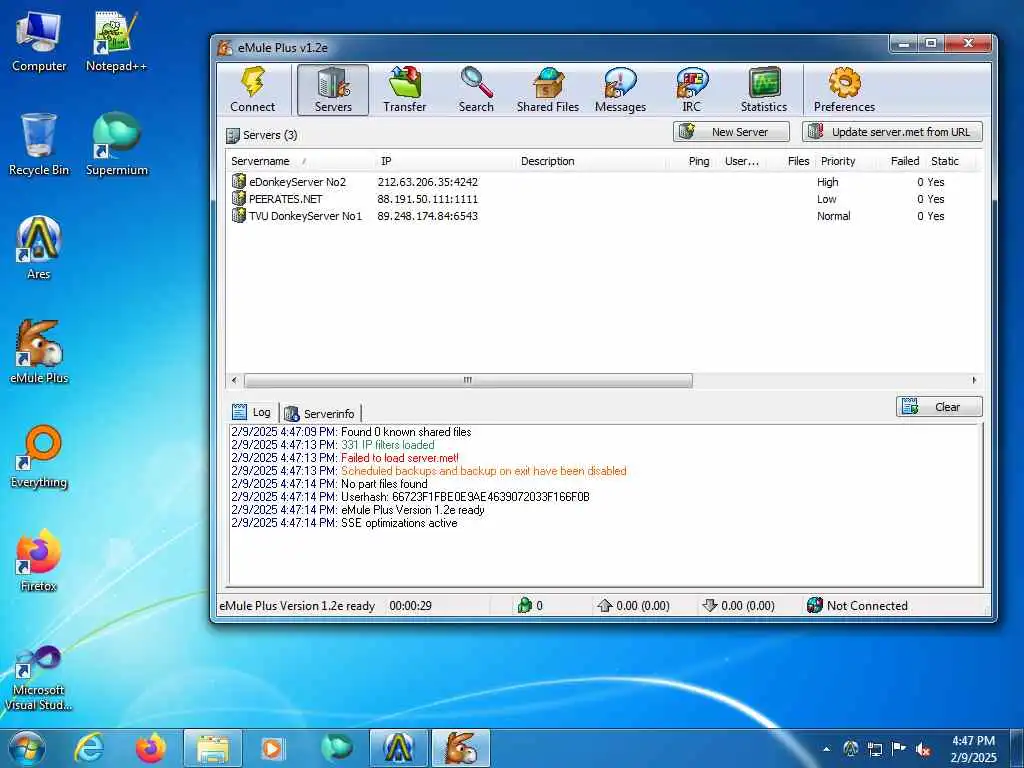
Task: Show hidden tray icons arrow
Action: [x=827, y=750]
